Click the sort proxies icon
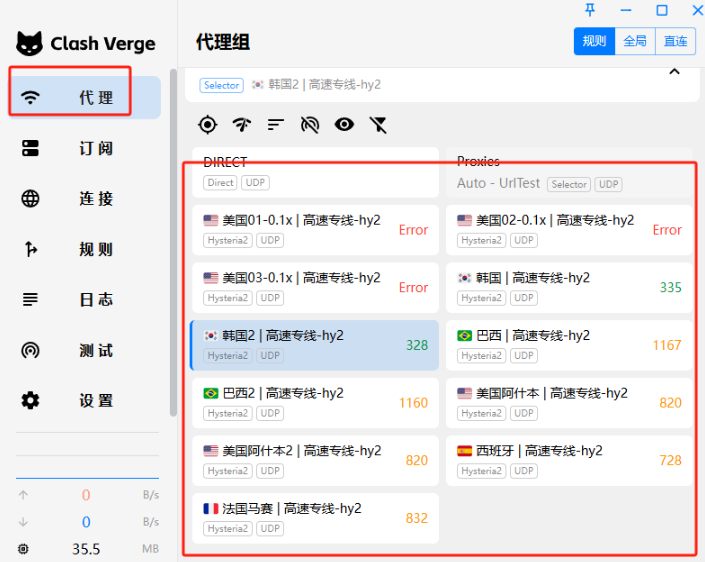 click(x=275, y=124)
